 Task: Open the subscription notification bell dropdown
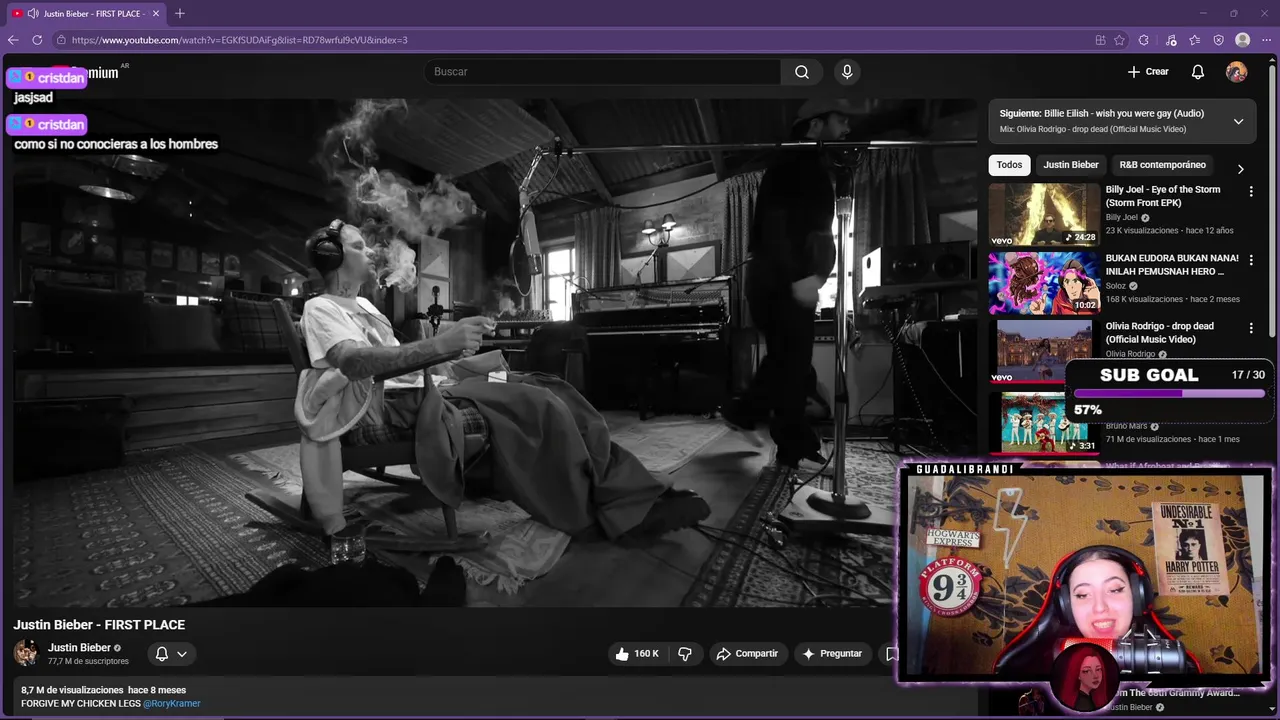point(171,654)
